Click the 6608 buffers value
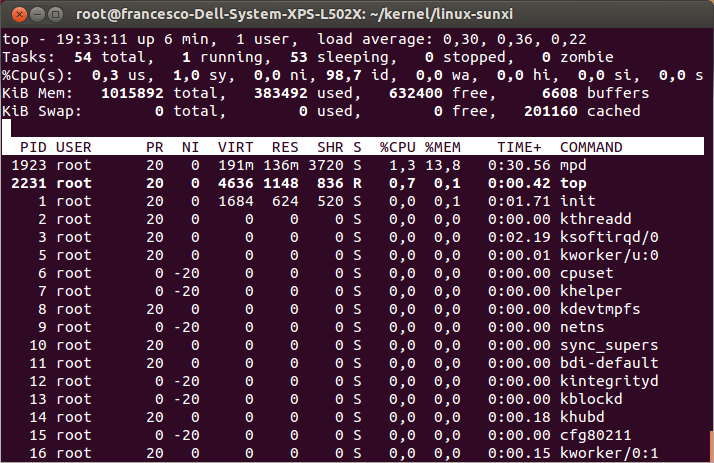Screen dimensions: 714x463 pos(560,93)
